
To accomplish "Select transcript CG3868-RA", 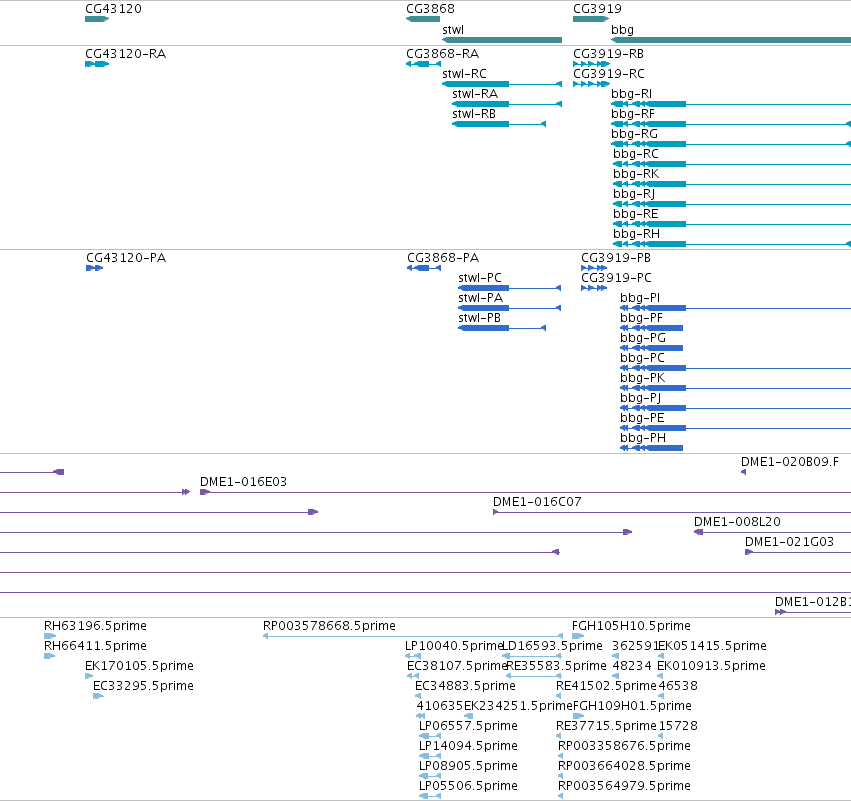I will tap(443, 54).
